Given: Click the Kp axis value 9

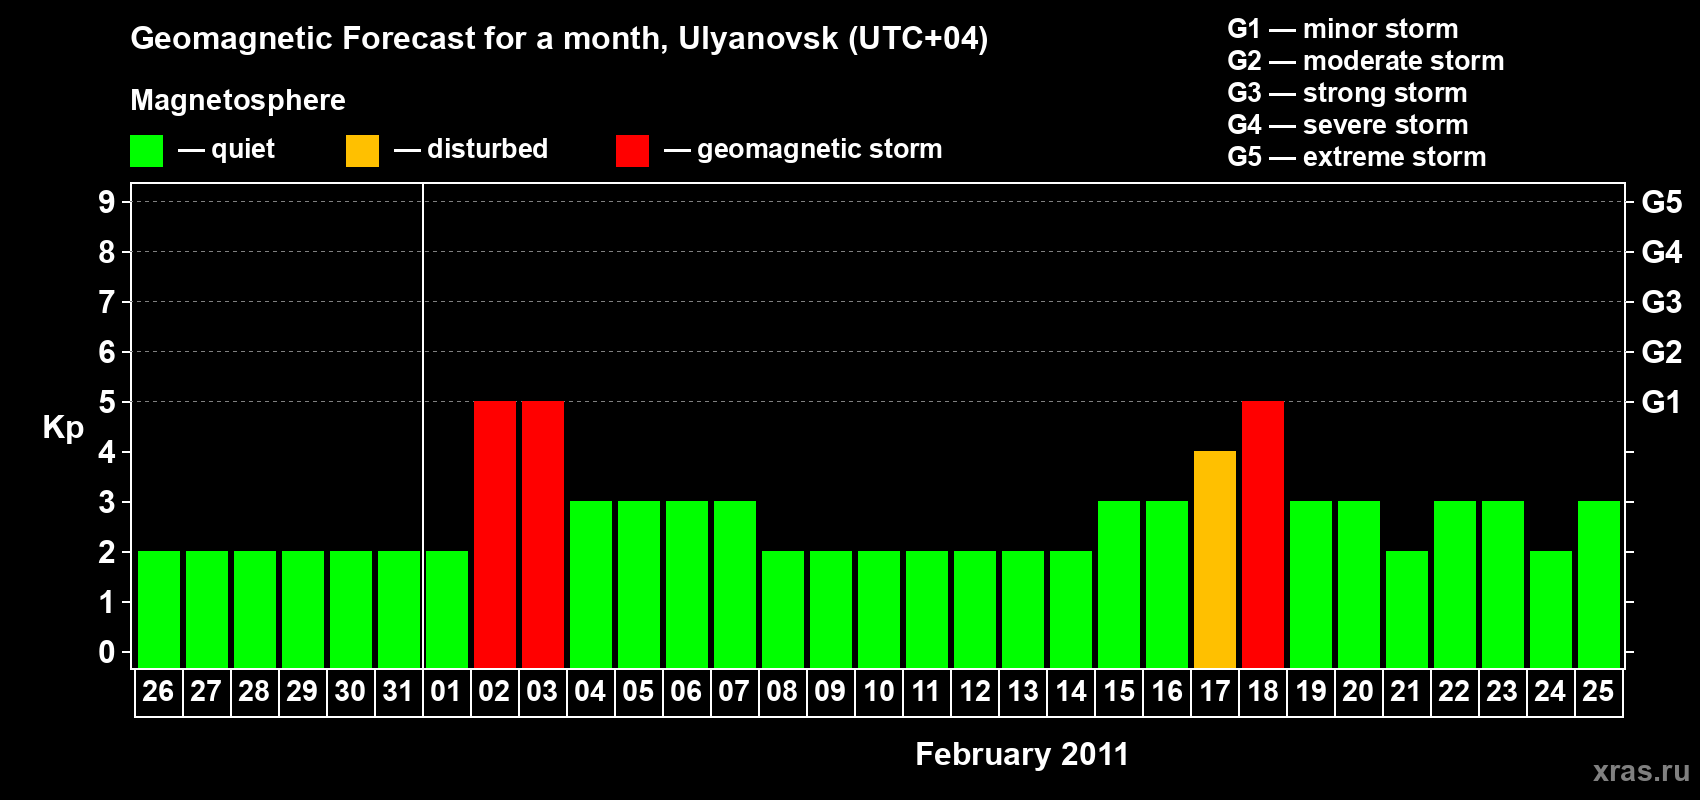Looking at the screenshot, I should point(107,202).
